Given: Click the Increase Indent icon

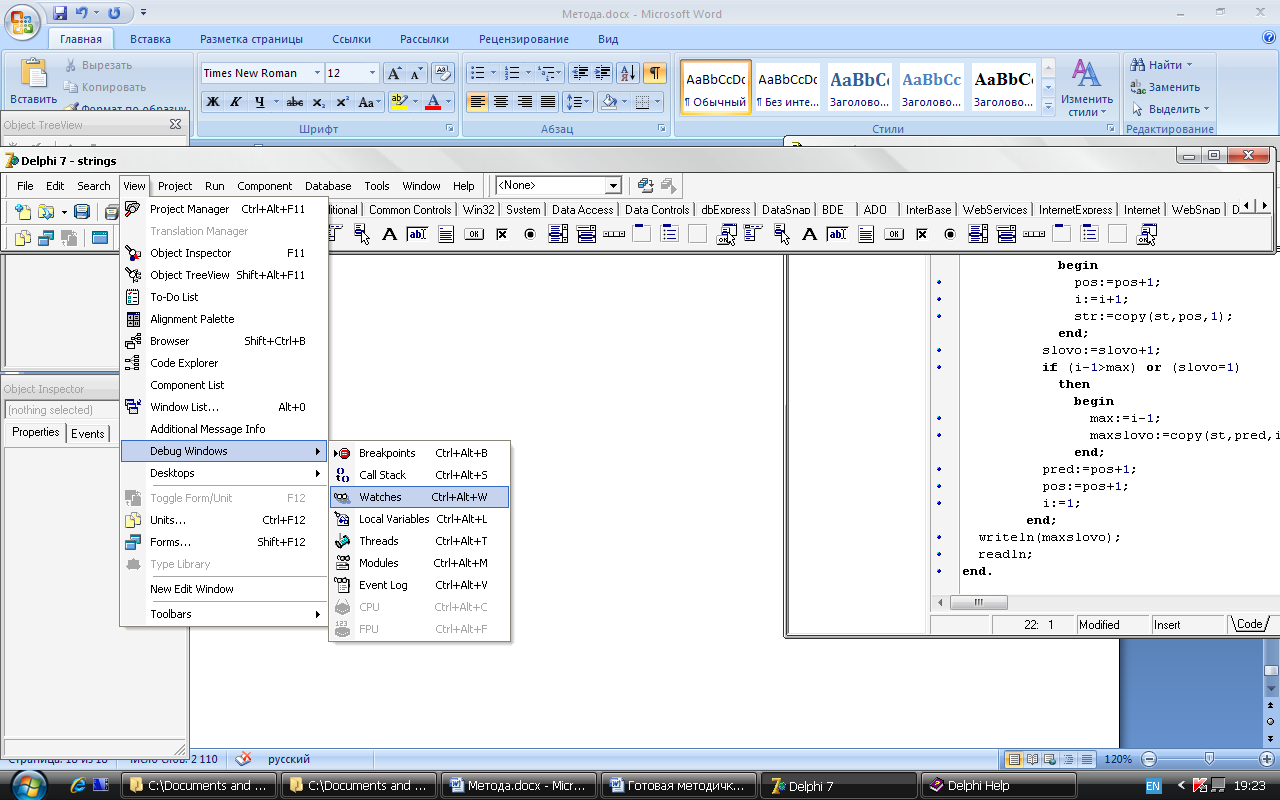Looking at the screenshot, I should (602, 73).
